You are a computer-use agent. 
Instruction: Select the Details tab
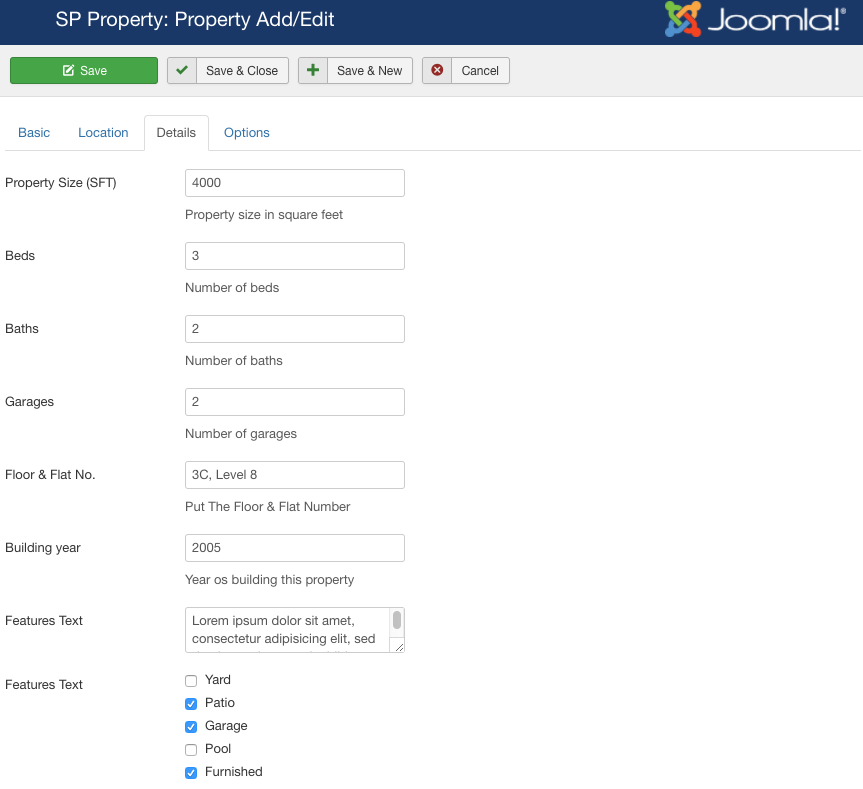click(176, 132)
